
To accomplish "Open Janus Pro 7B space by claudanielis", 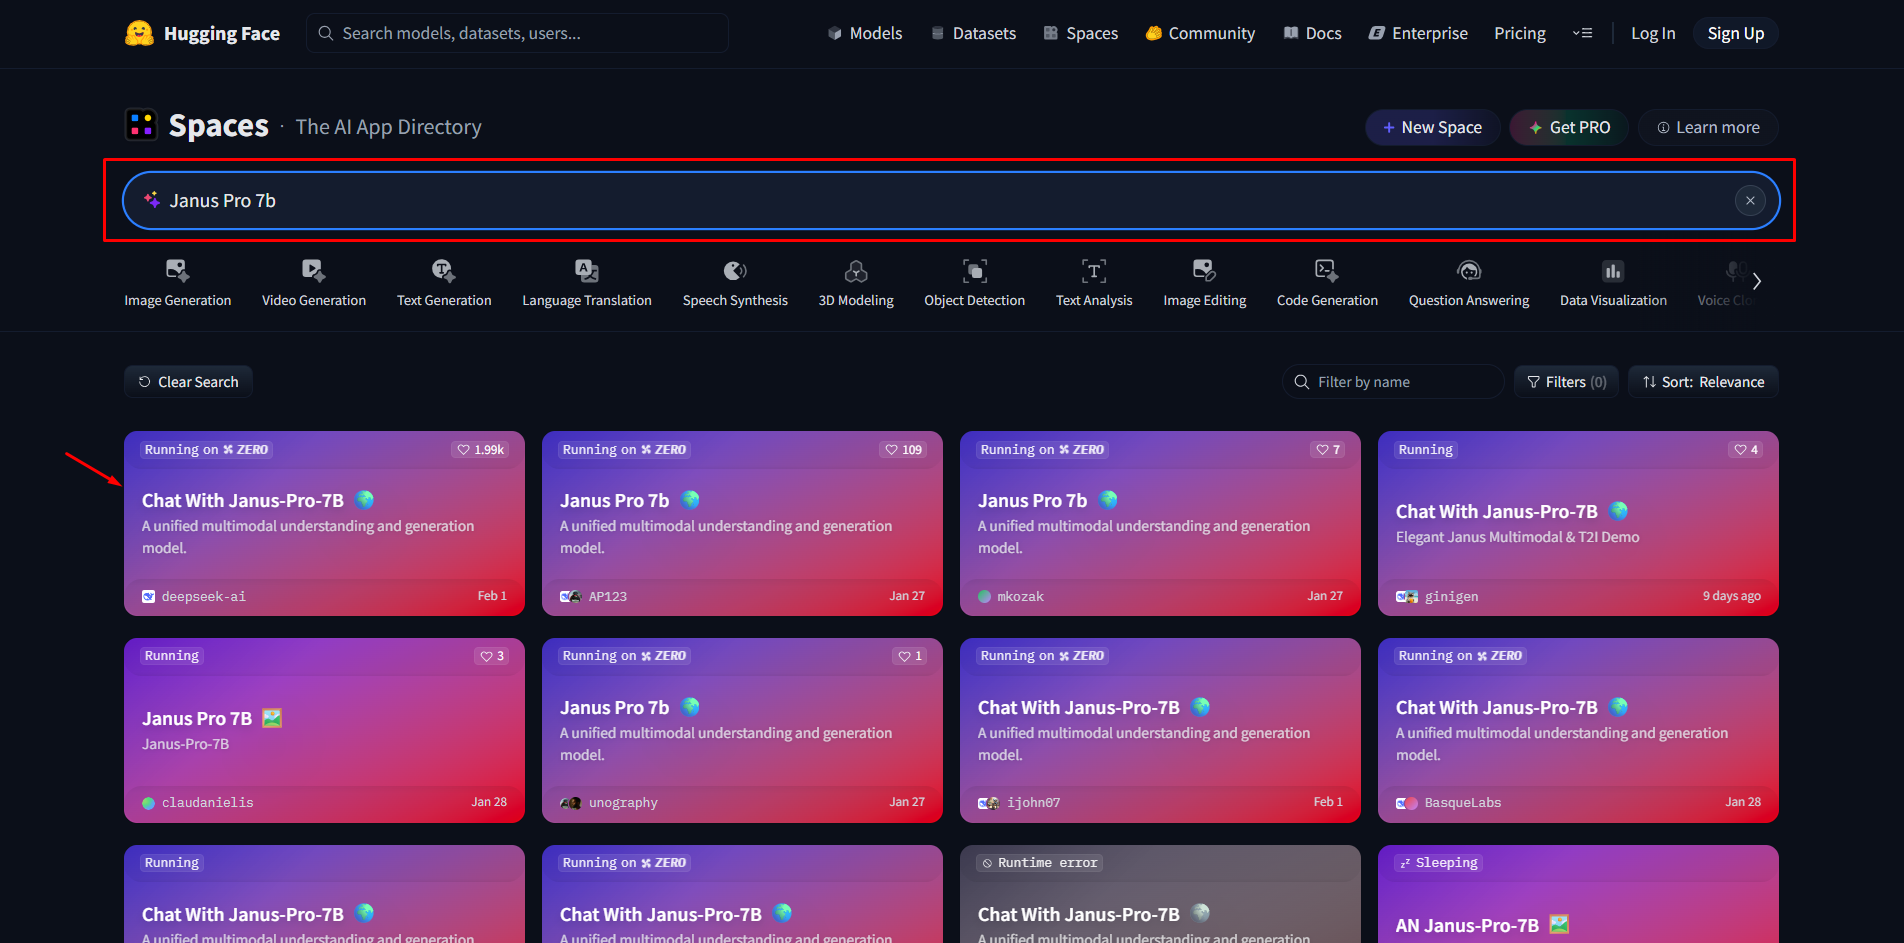I will (x=324, y=730).
